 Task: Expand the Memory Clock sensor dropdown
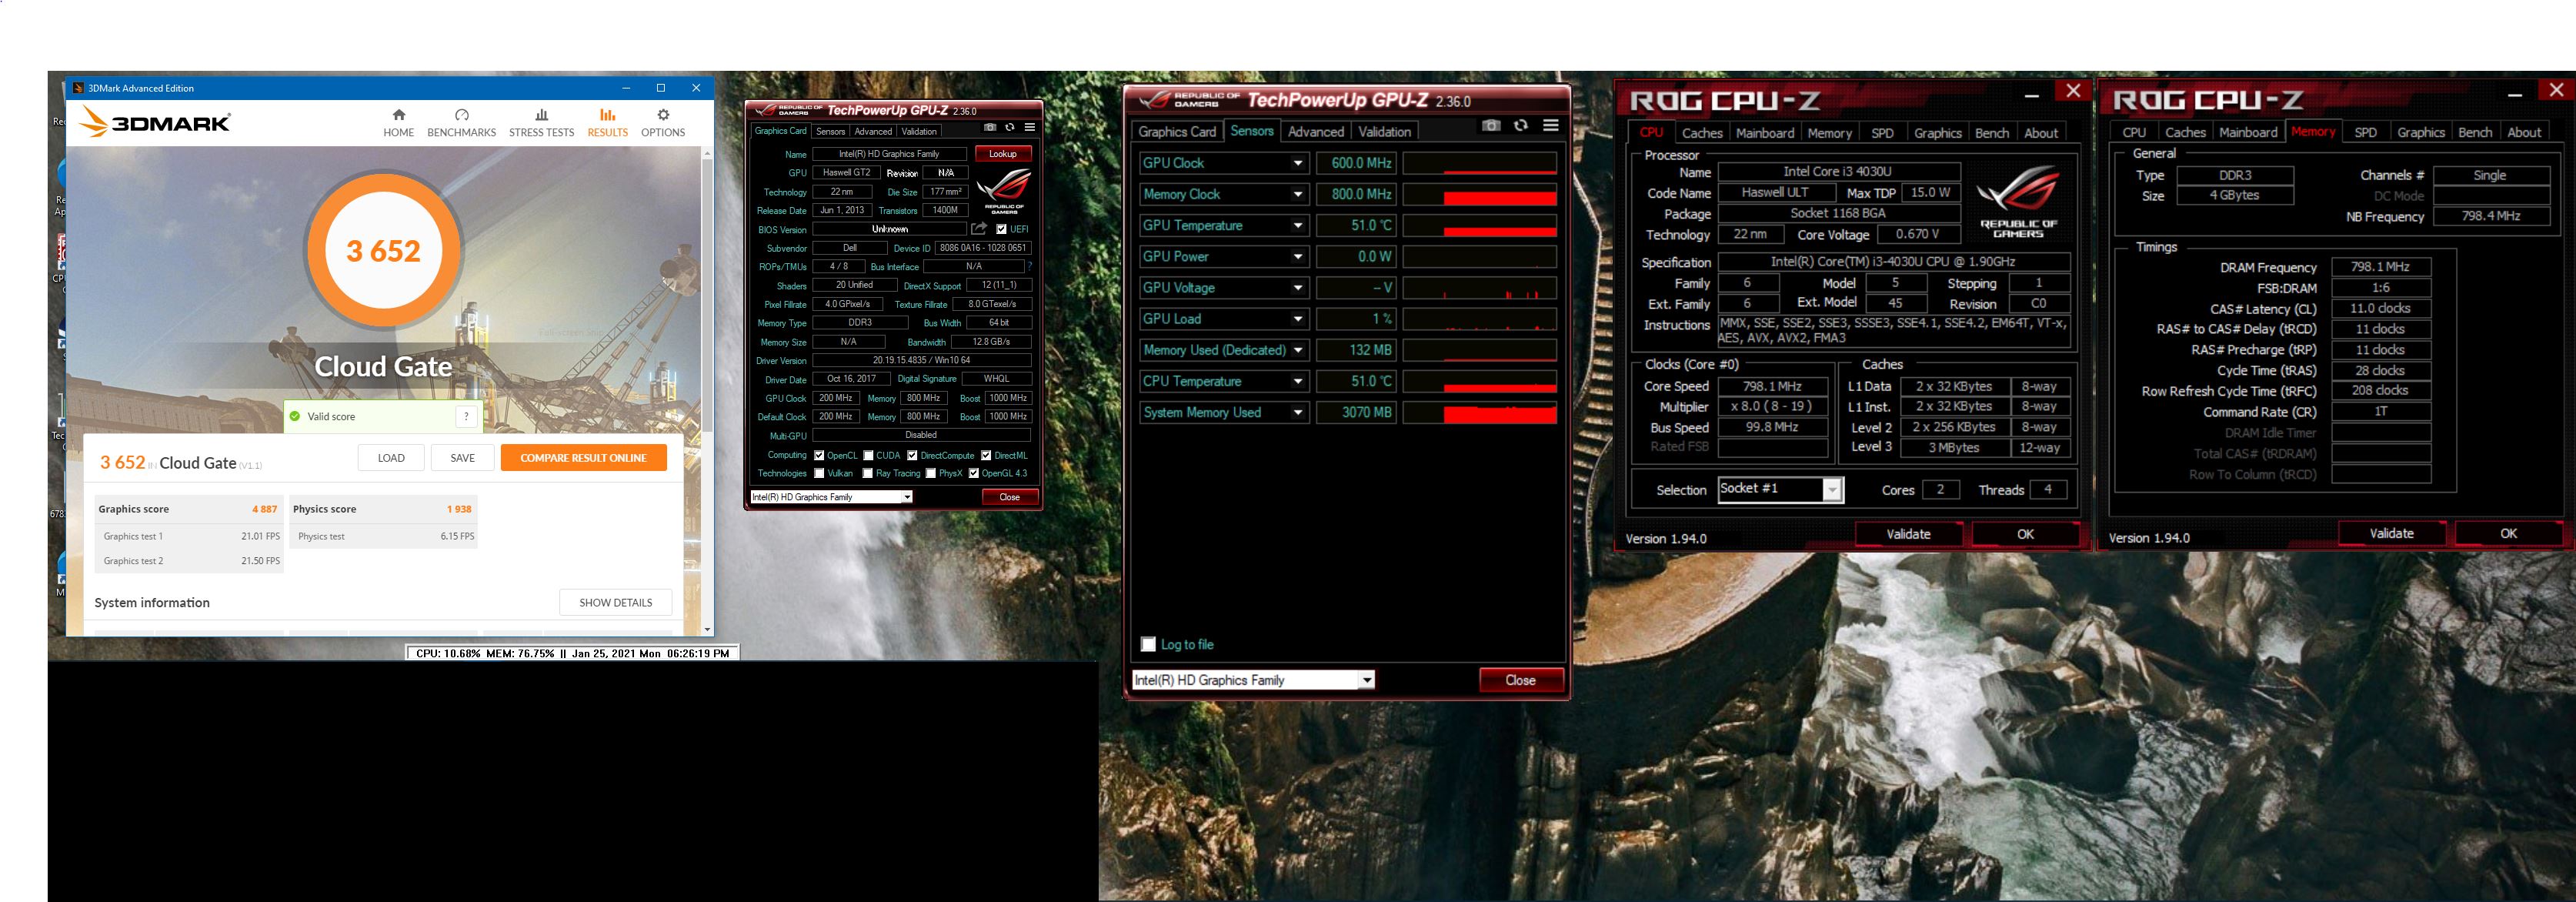[x=1297, y=194]
